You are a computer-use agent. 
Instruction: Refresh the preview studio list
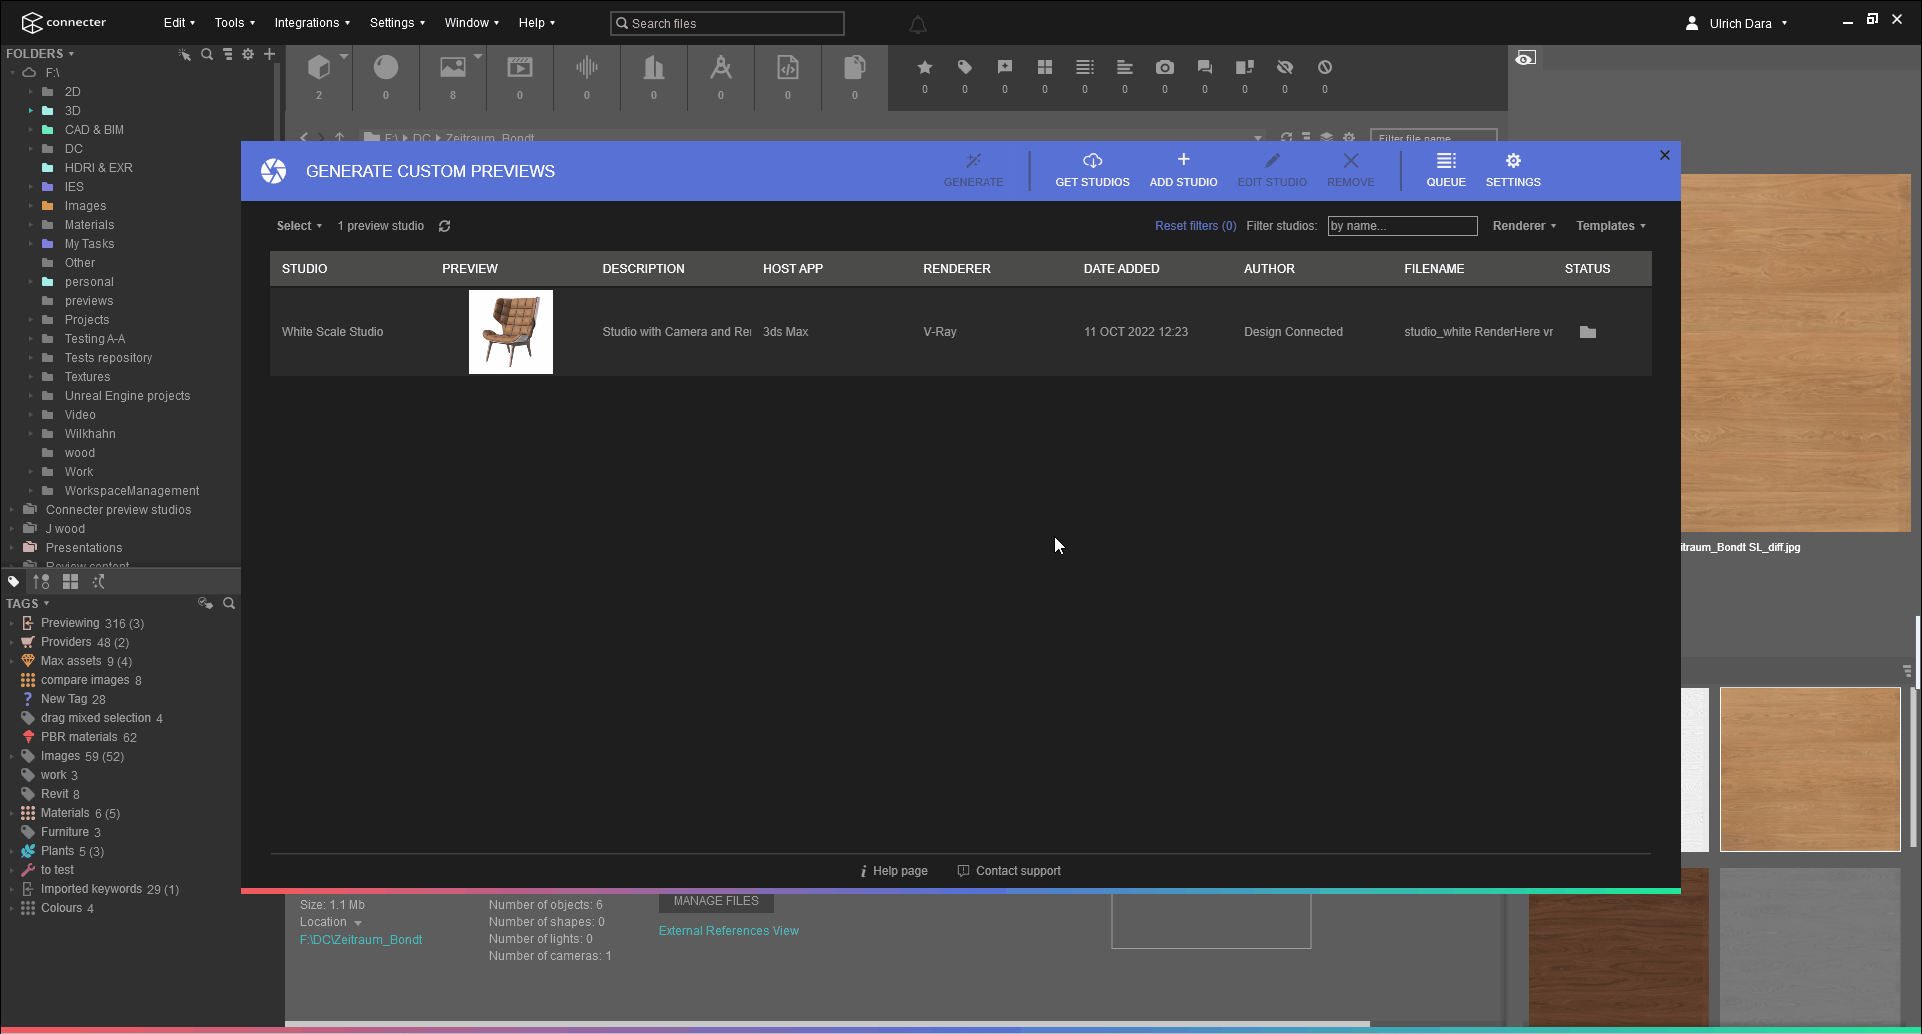444,226
